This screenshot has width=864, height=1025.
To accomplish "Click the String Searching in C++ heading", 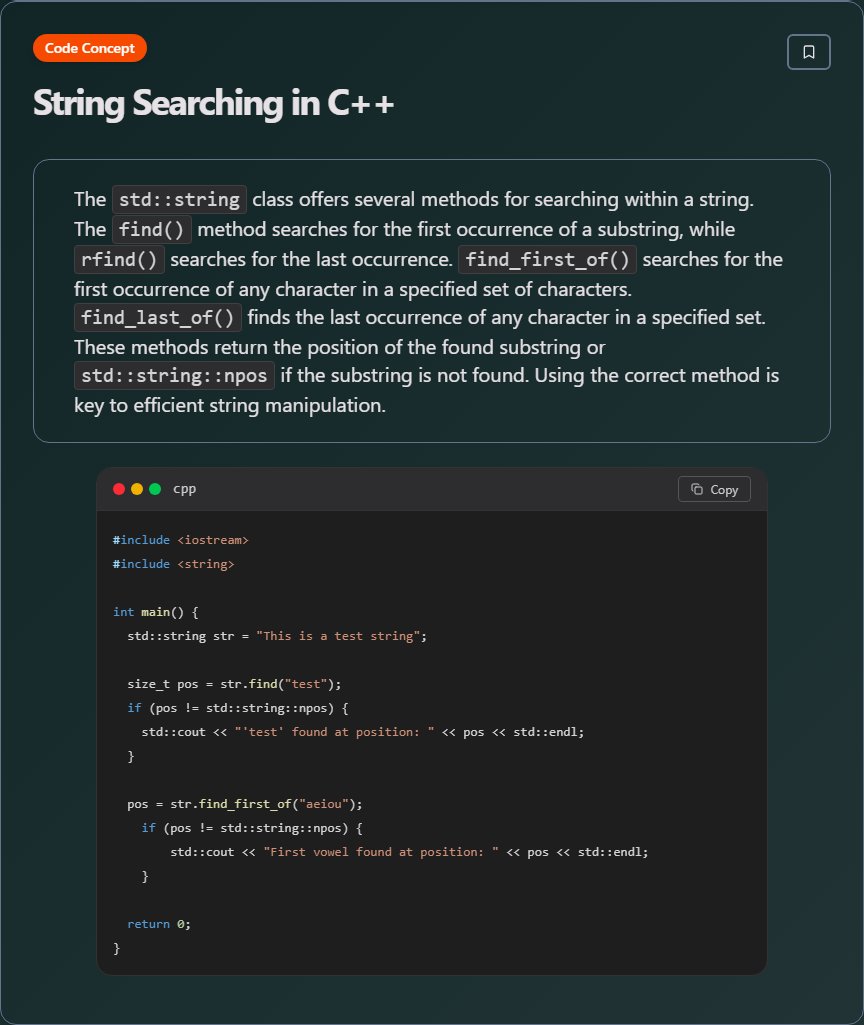I will tap(213, 103).
